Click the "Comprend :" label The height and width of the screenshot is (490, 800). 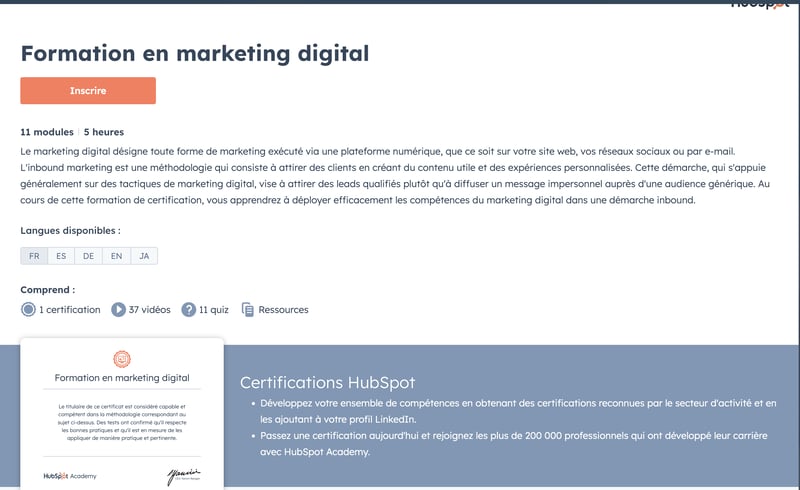(x=47, y=289)
